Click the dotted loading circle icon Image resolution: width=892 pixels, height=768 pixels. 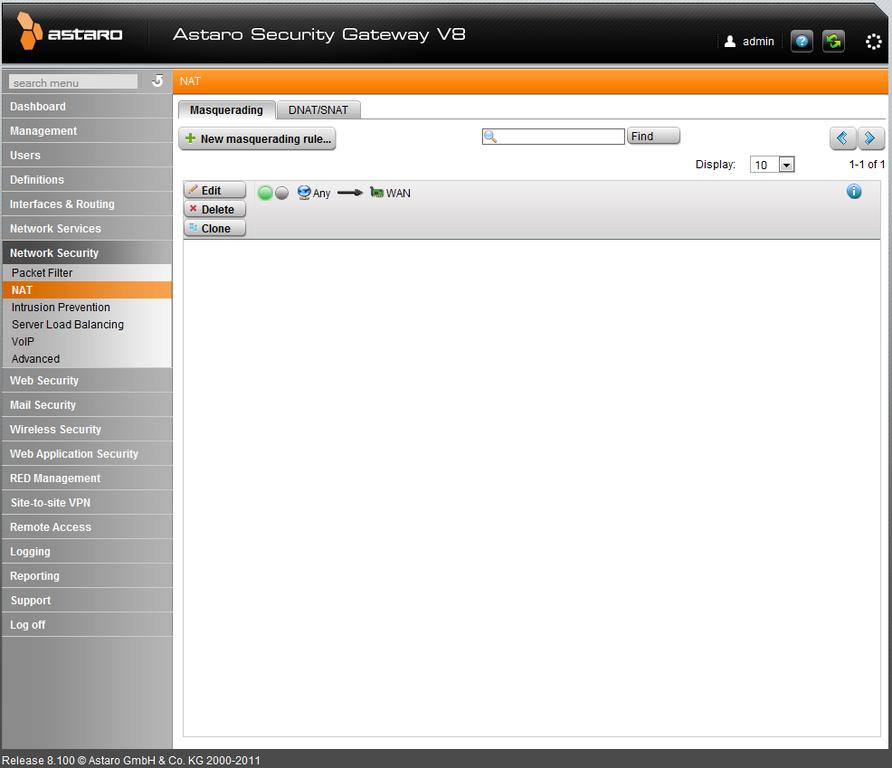[x=873, y=42]
